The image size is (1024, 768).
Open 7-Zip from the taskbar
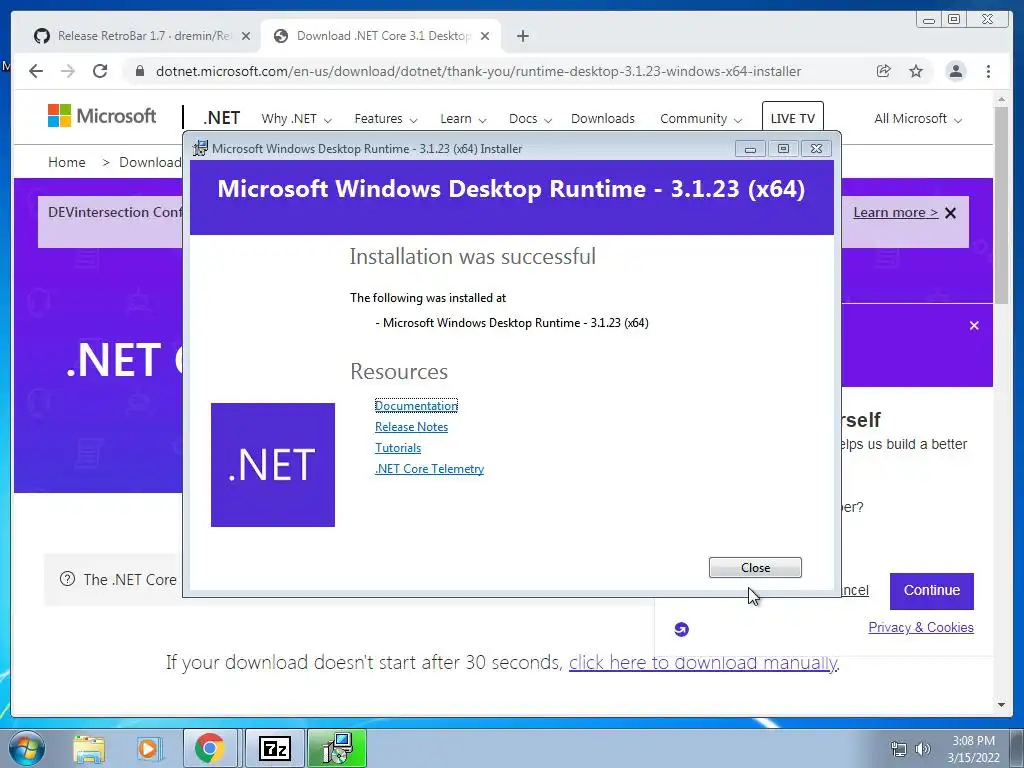(275, 749)
